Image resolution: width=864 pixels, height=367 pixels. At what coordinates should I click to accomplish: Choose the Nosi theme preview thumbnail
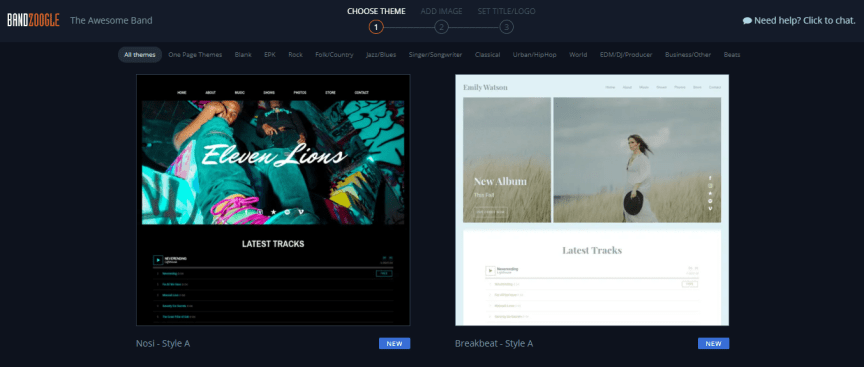(273, 200)
